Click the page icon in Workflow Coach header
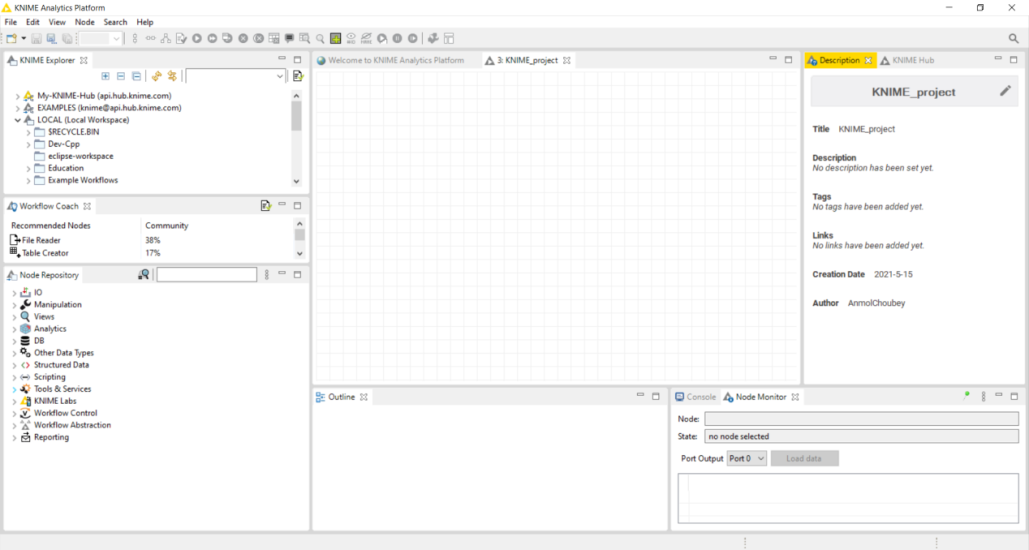This screenshot has height=550, width=1029. tap(265, 206)
